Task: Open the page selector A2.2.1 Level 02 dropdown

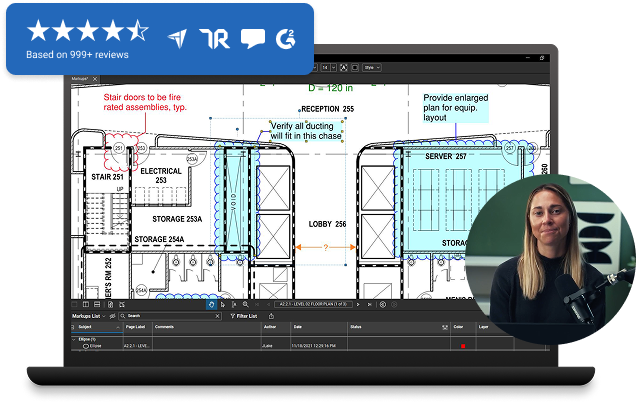Action: [312, 304]
